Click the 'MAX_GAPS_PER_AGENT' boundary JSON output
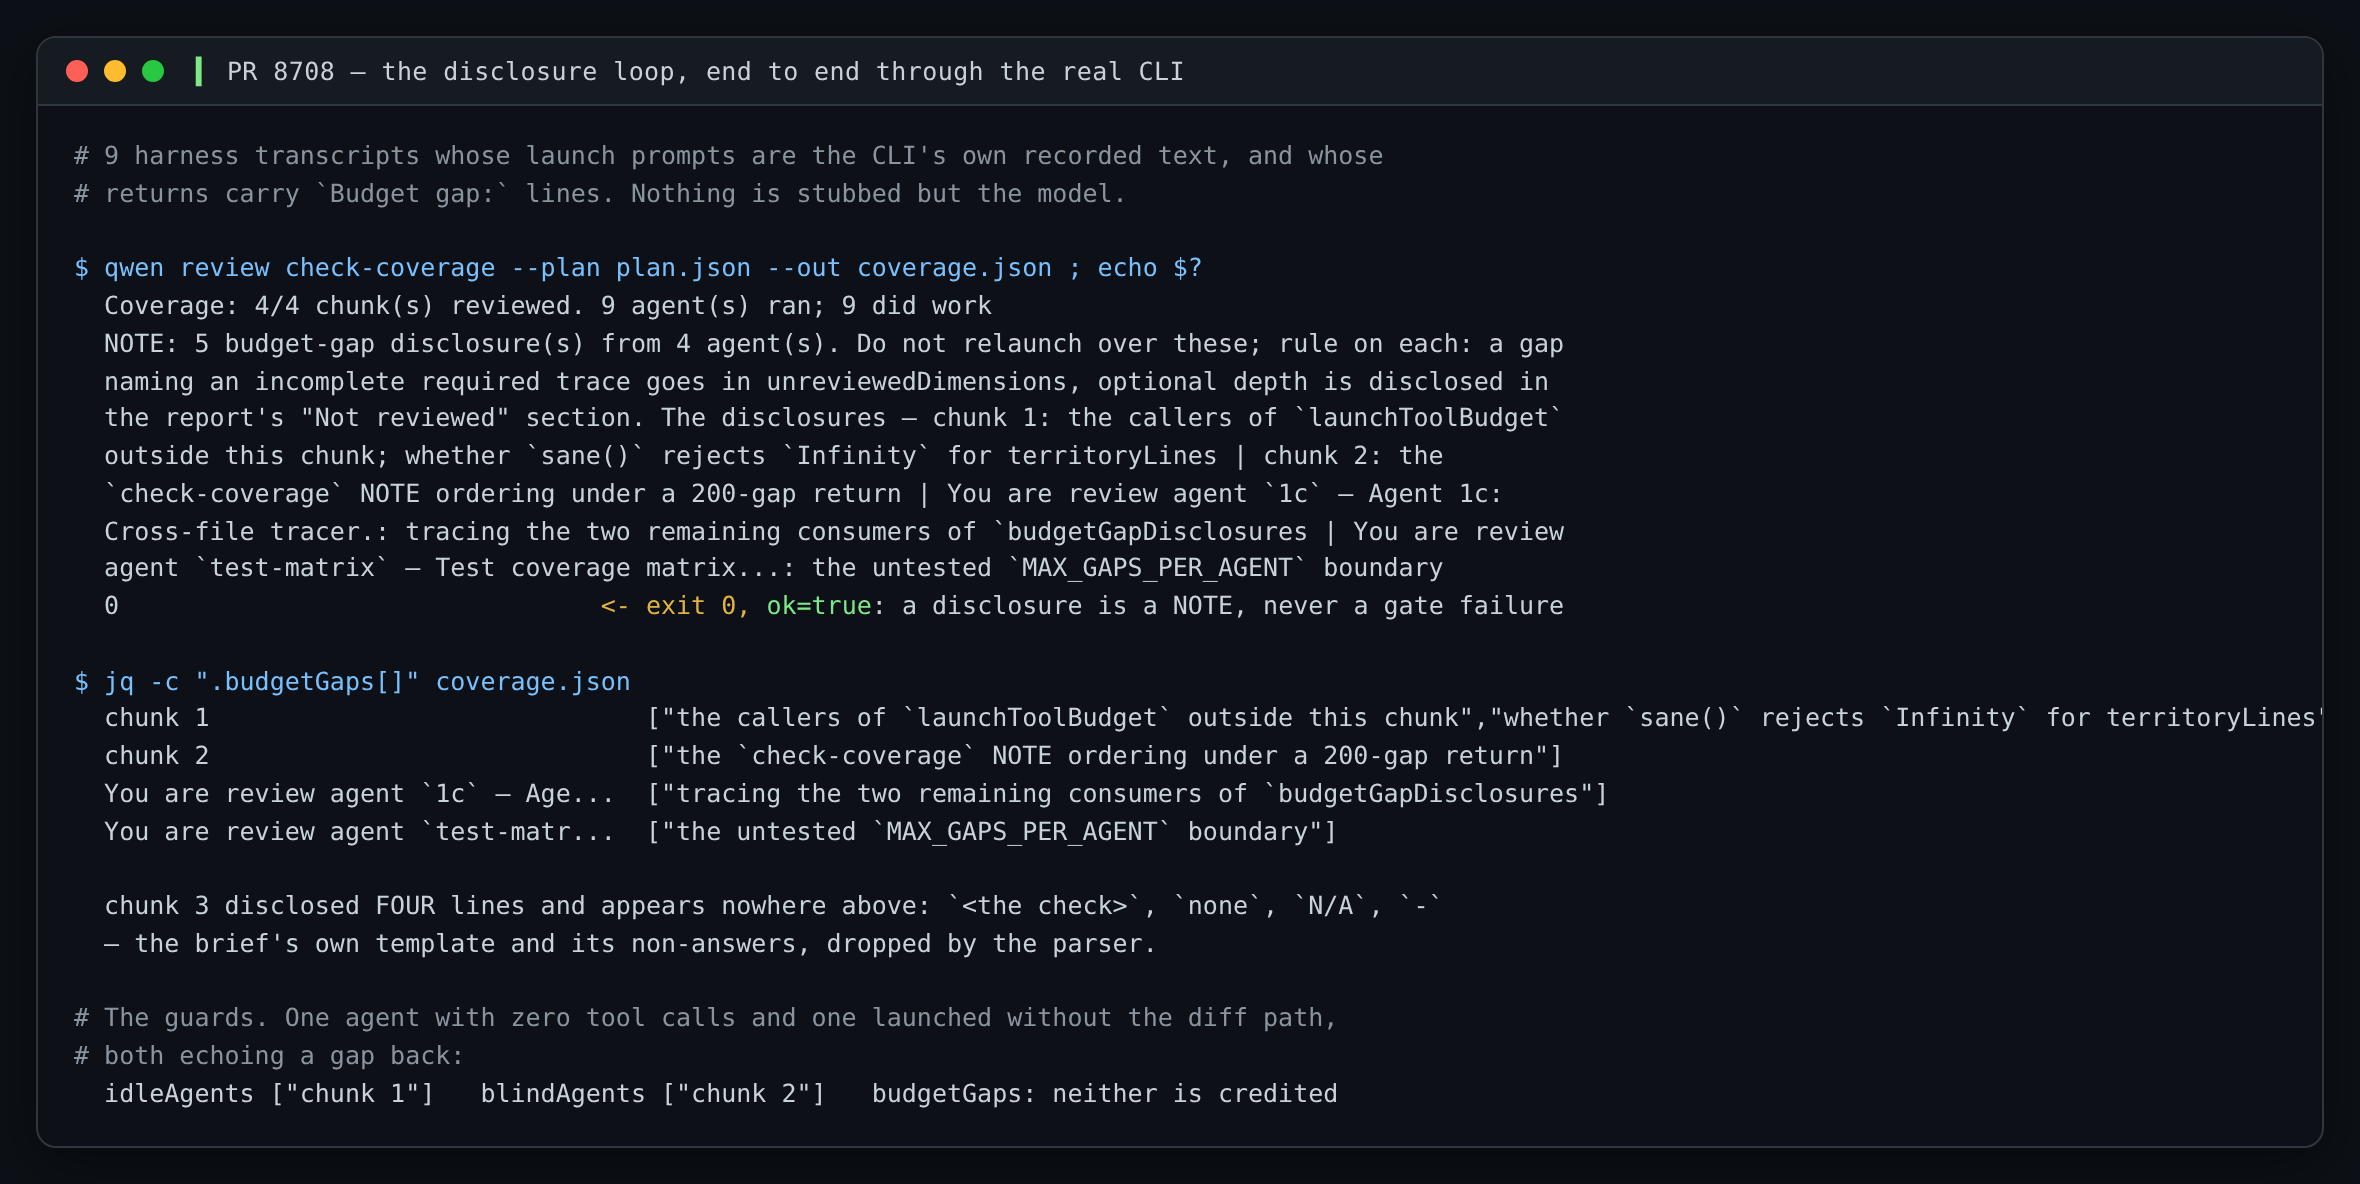Viewport: 2360px width, 1184px height. (x=992, y=832)
